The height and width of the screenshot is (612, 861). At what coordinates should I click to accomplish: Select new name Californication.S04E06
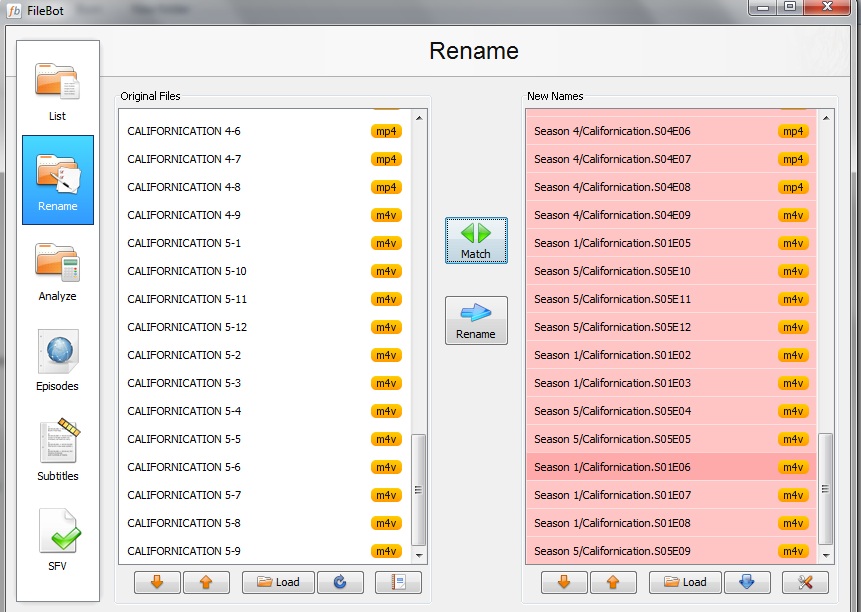click(x=672, y=131)
